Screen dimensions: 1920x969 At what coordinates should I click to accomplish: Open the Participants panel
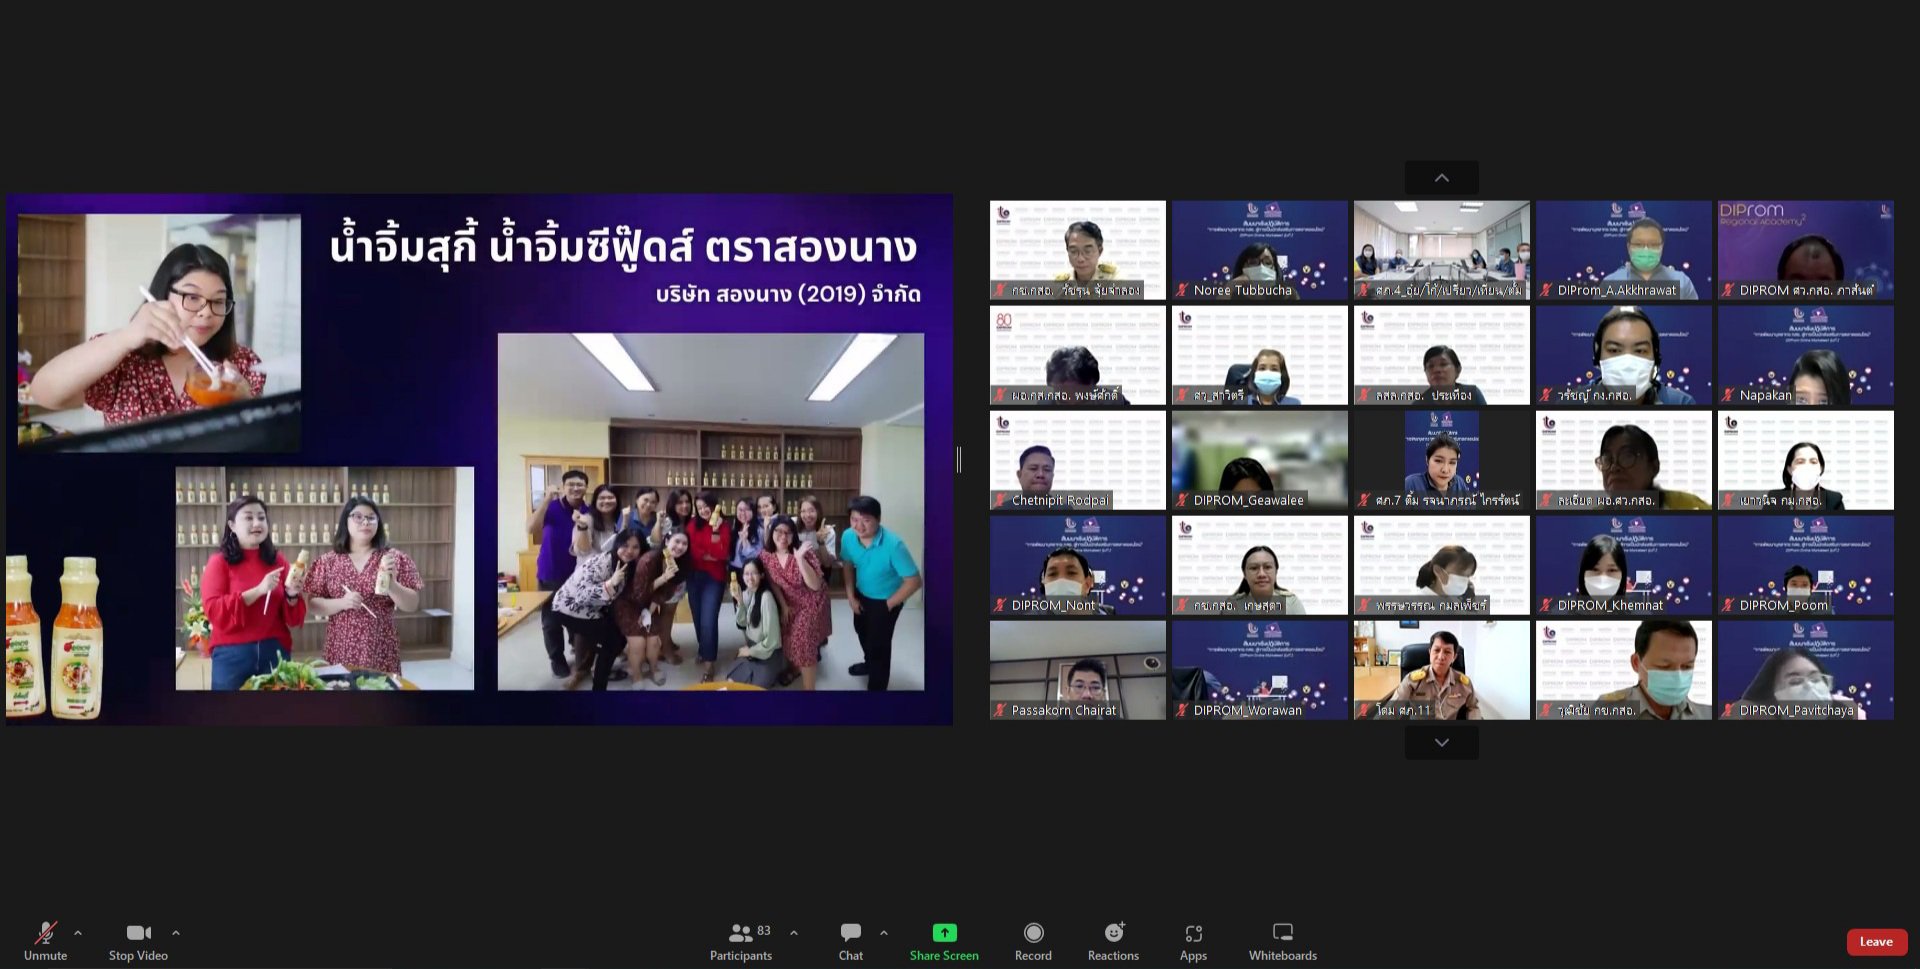741,941
